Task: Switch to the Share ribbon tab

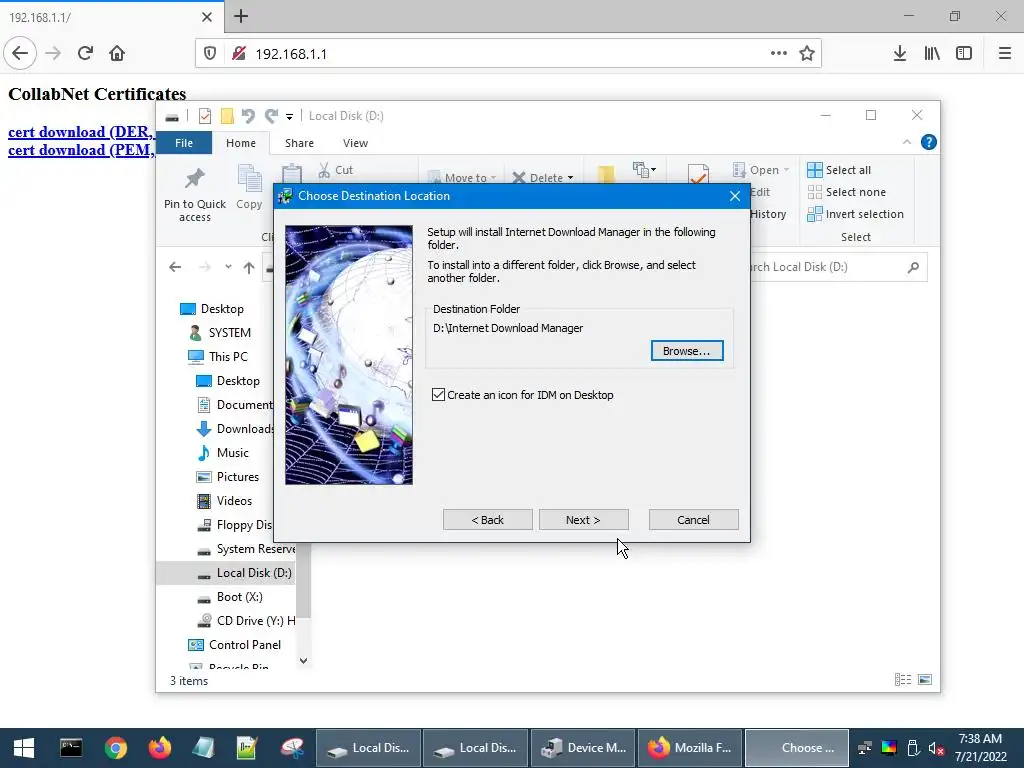Action: 299,143
